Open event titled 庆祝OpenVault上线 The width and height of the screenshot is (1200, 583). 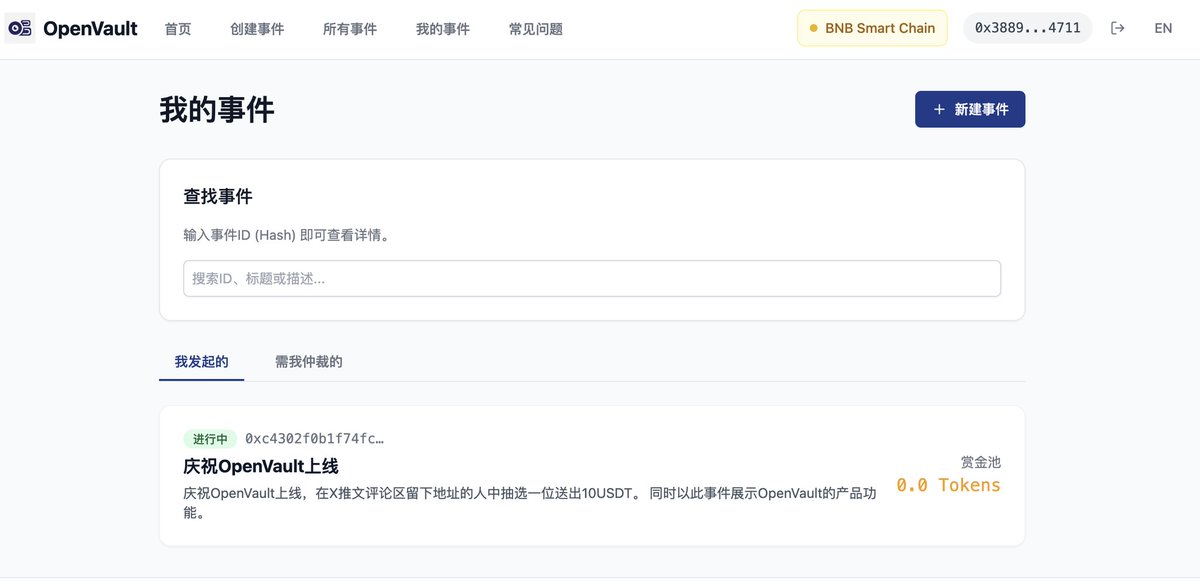click(x=261, y=466)
